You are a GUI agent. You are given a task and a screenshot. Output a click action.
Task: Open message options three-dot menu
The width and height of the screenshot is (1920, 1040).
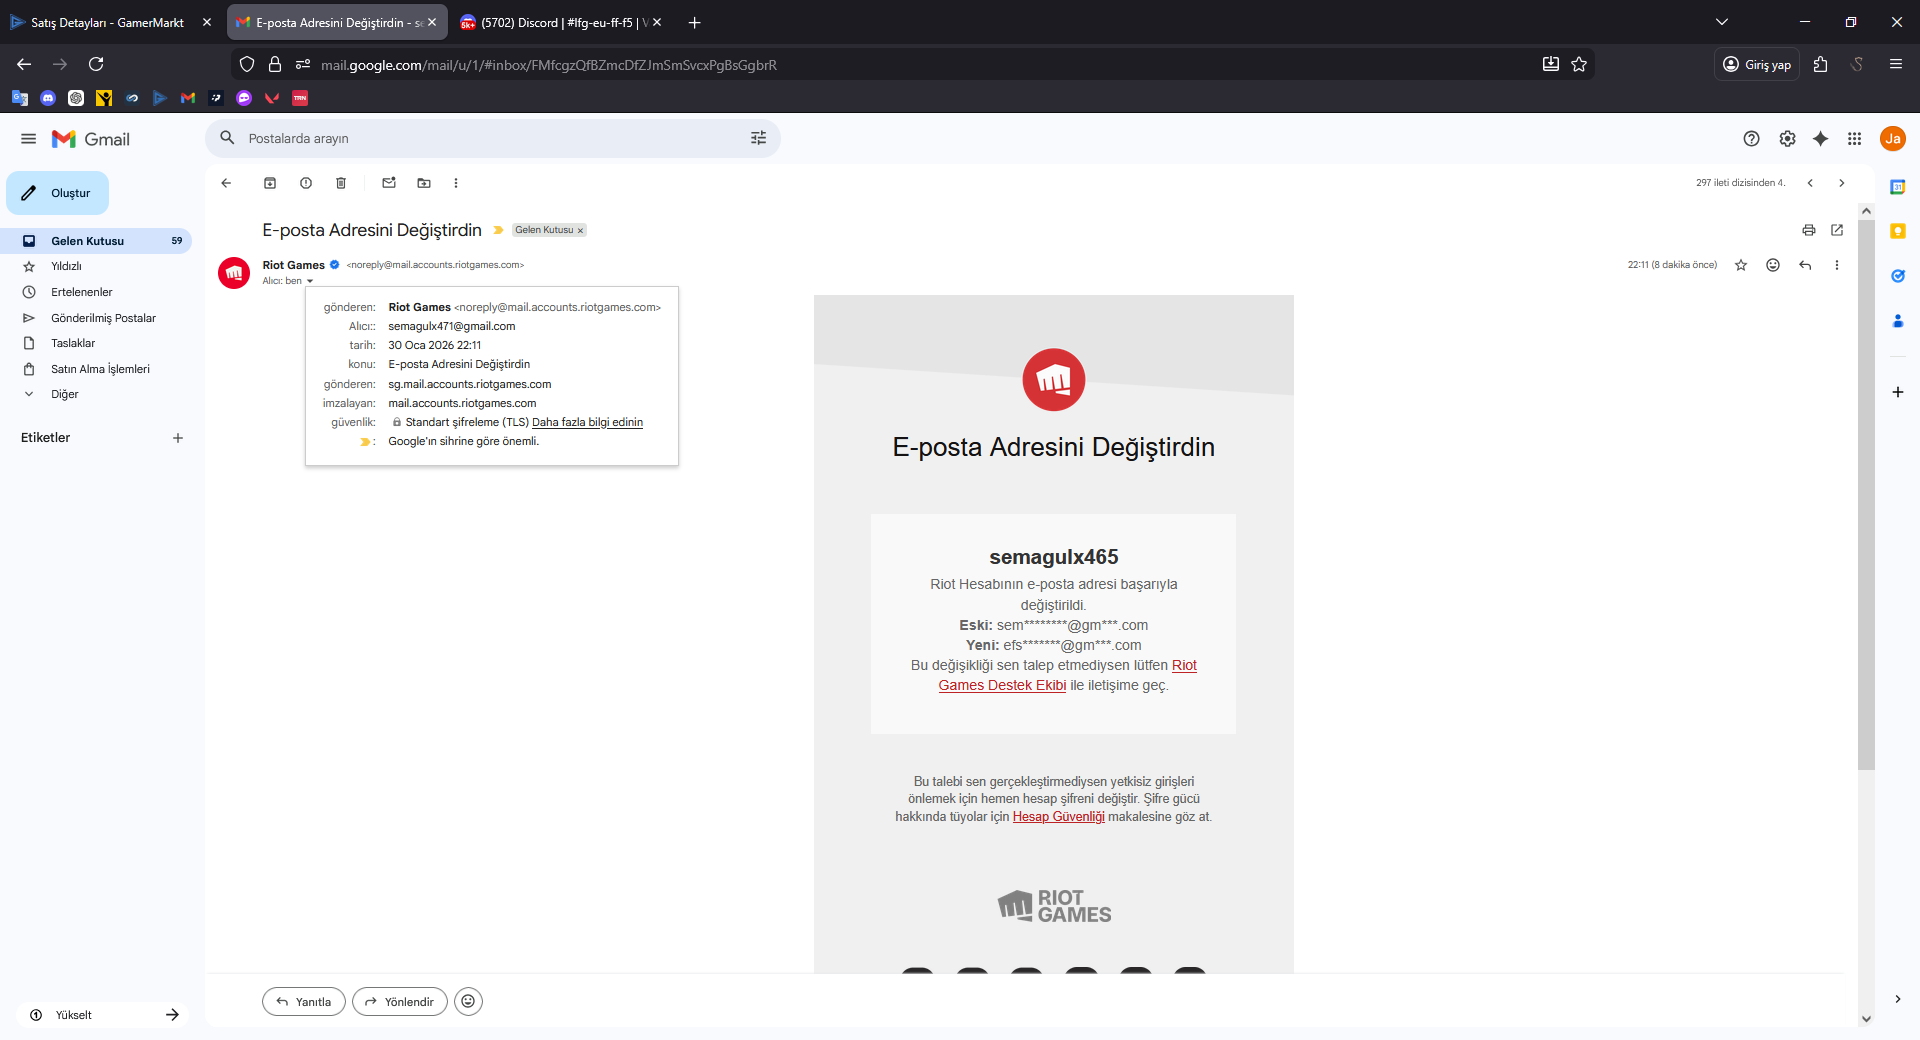coord(1837,265)
